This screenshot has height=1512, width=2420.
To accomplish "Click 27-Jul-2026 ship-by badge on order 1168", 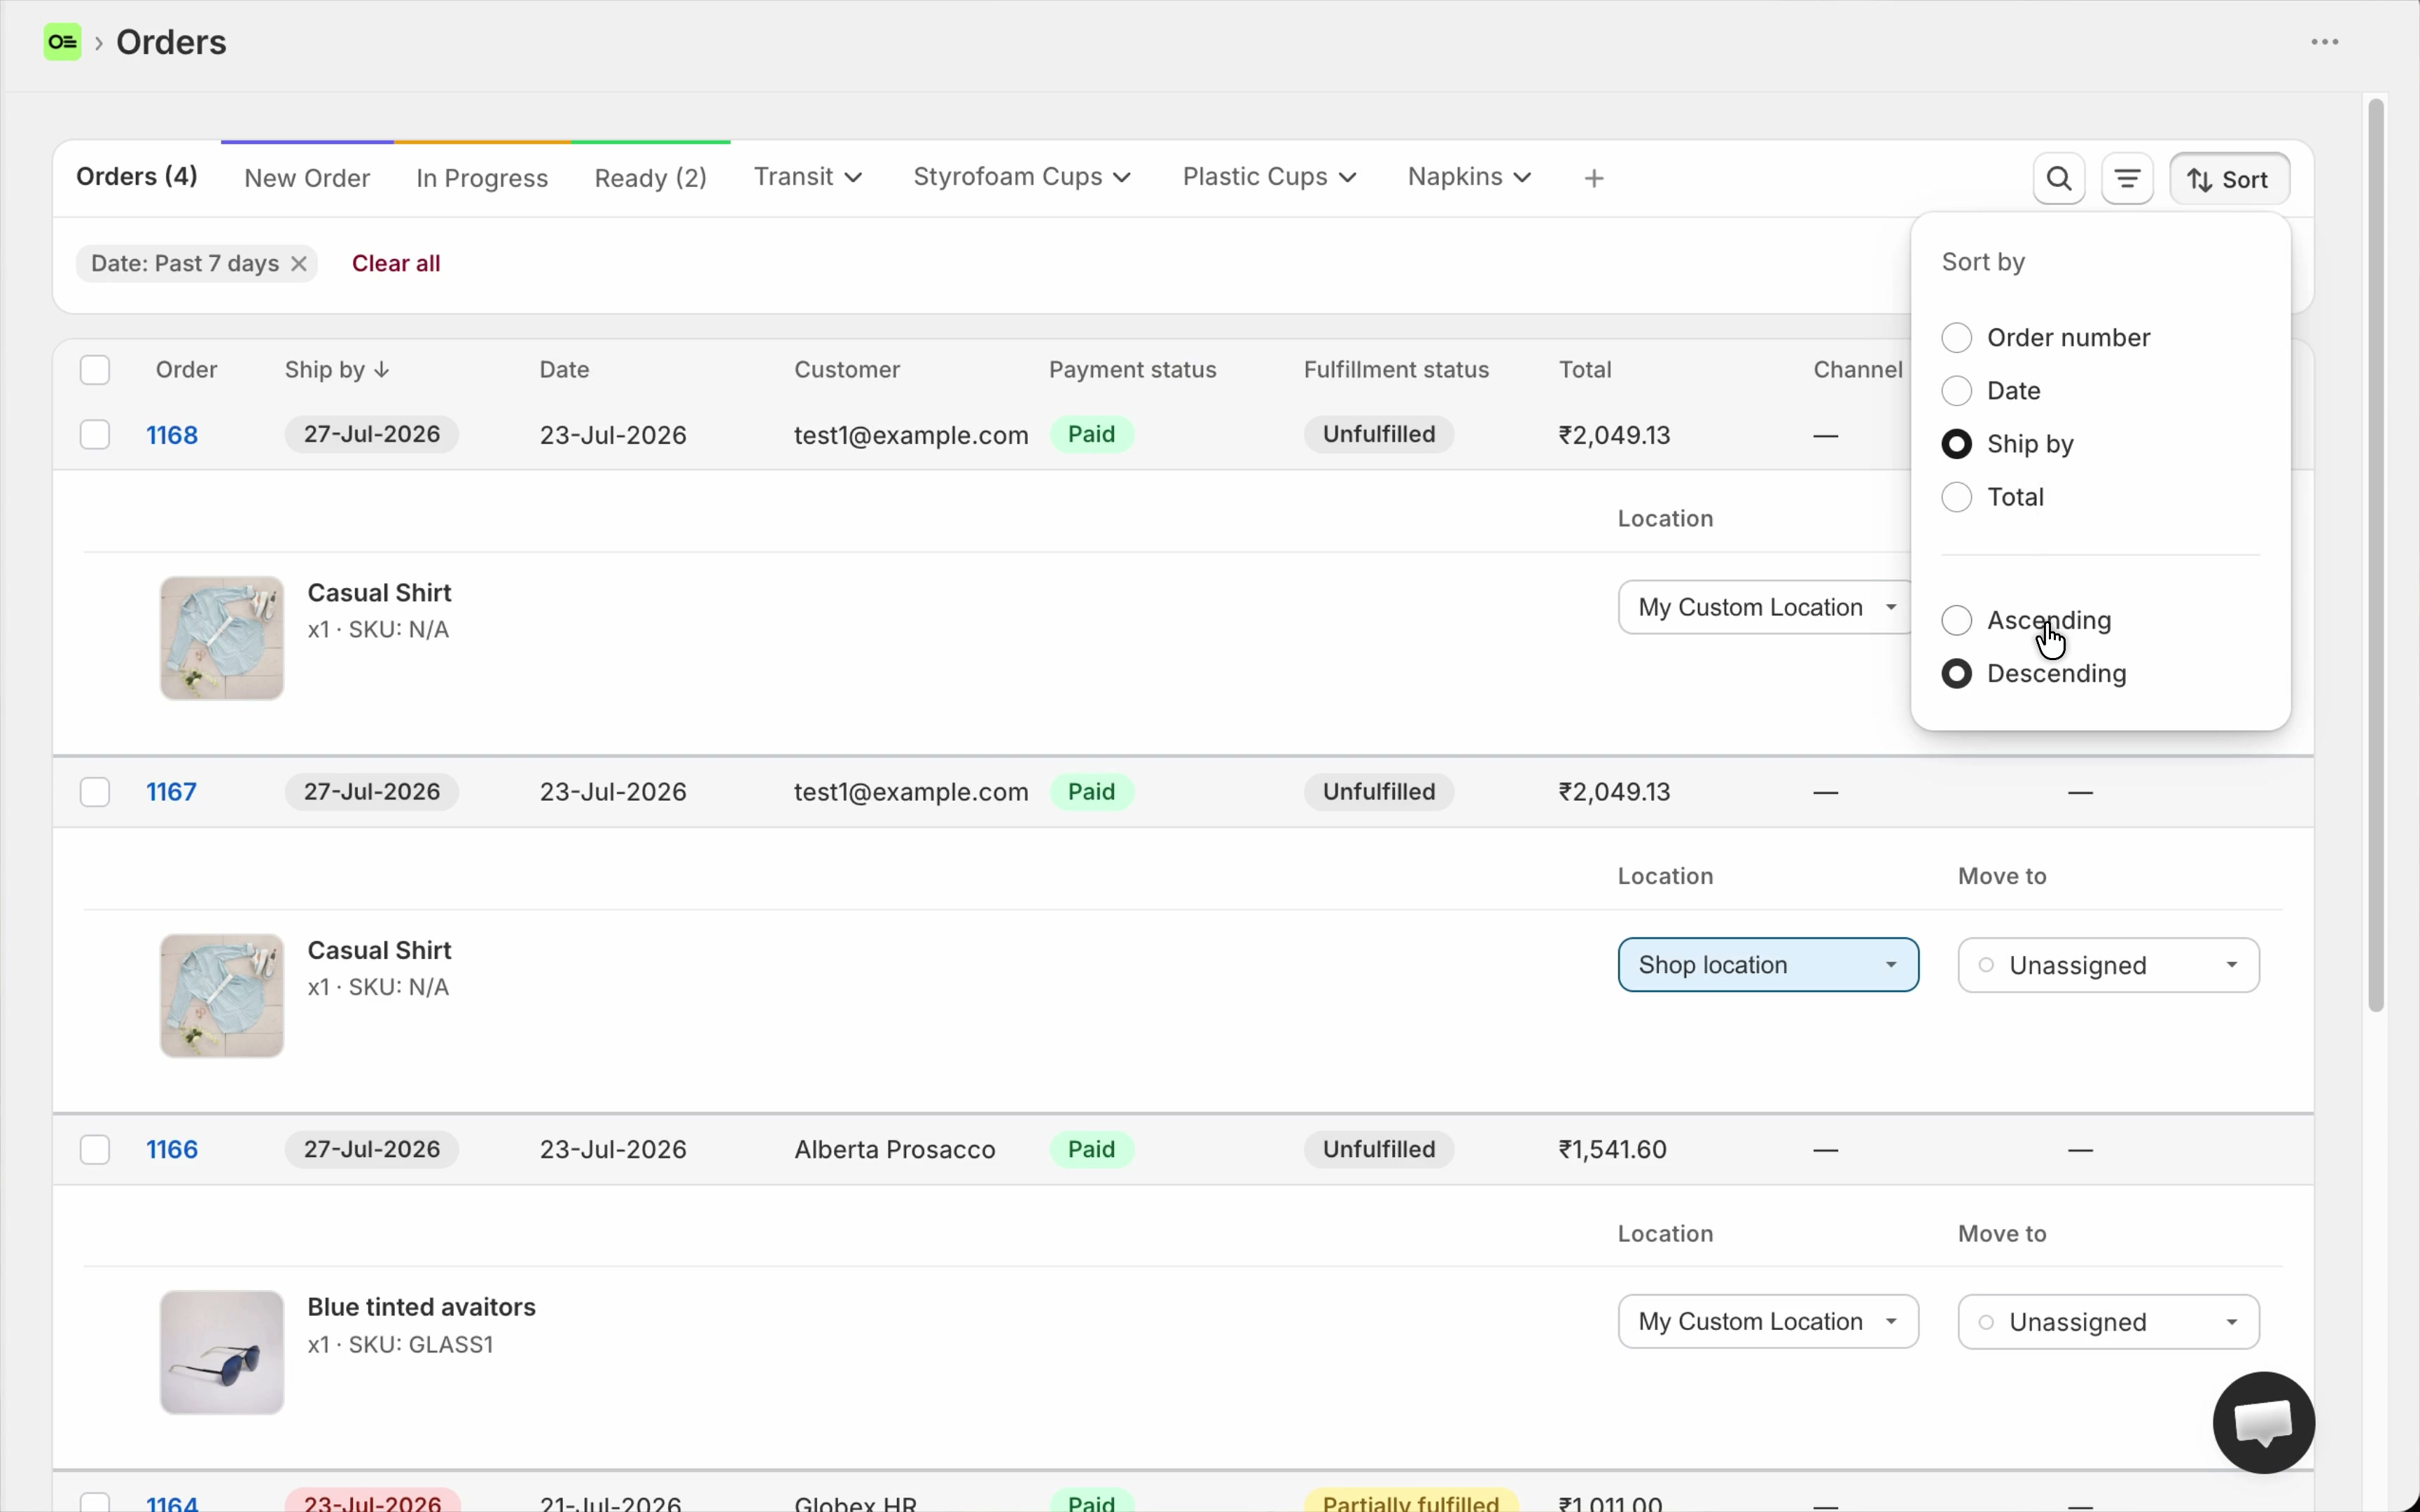I will (x=372, y=435).
